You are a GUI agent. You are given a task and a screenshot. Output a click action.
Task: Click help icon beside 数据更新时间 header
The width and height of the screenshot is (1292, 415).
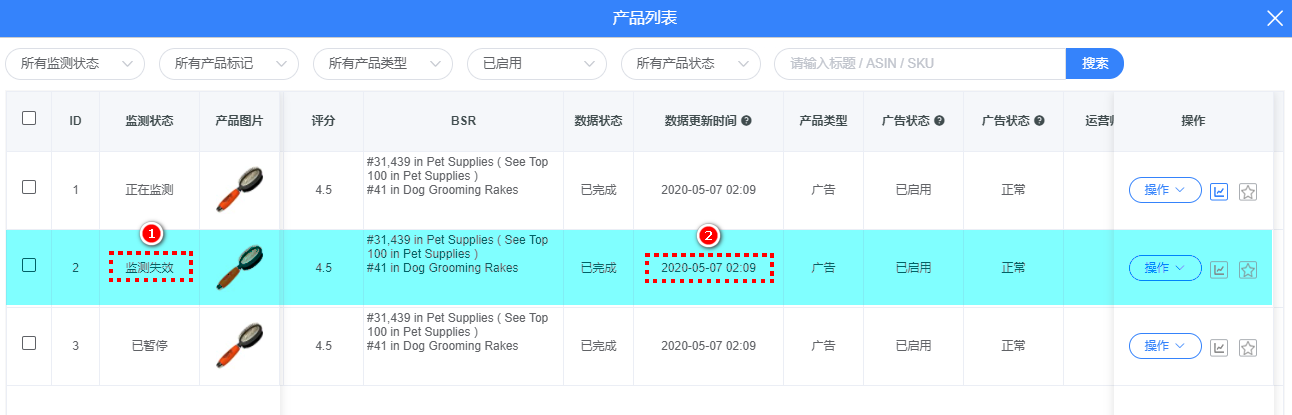pos(746,121)
